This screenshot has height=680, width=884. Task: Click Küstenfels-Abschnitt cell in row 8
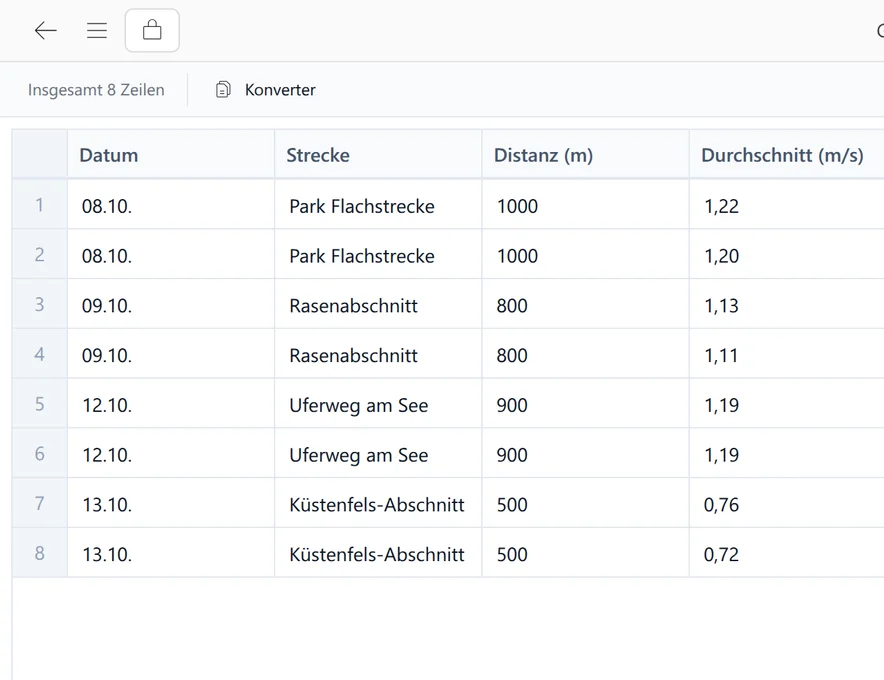point(378,553)
